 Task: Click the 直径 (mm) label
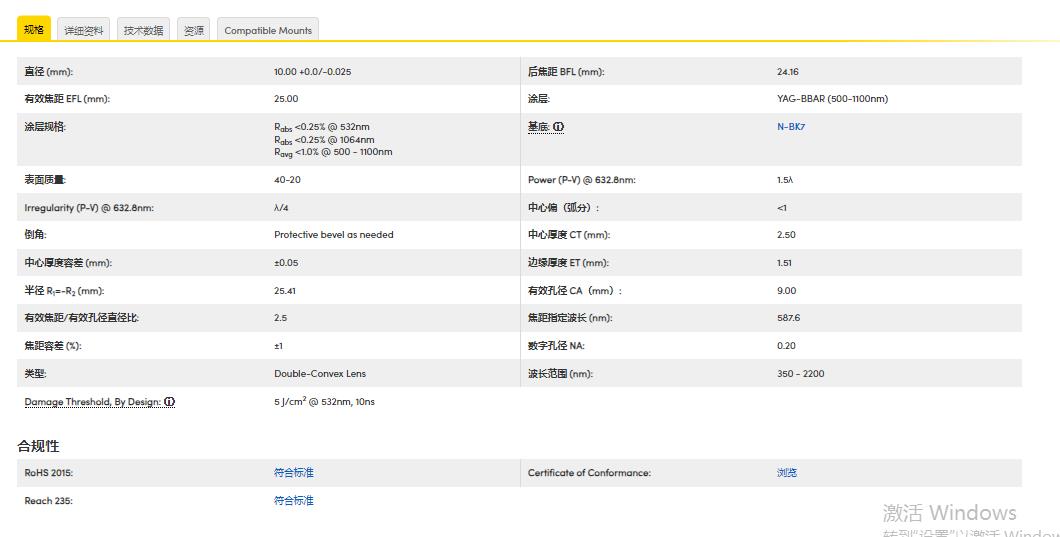click(49, 71)
